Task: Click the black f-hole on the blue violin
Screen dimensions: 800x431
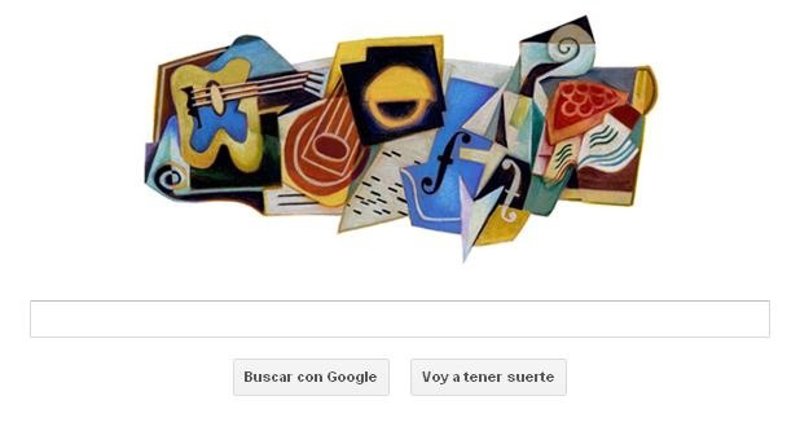Action: [445, 162]
